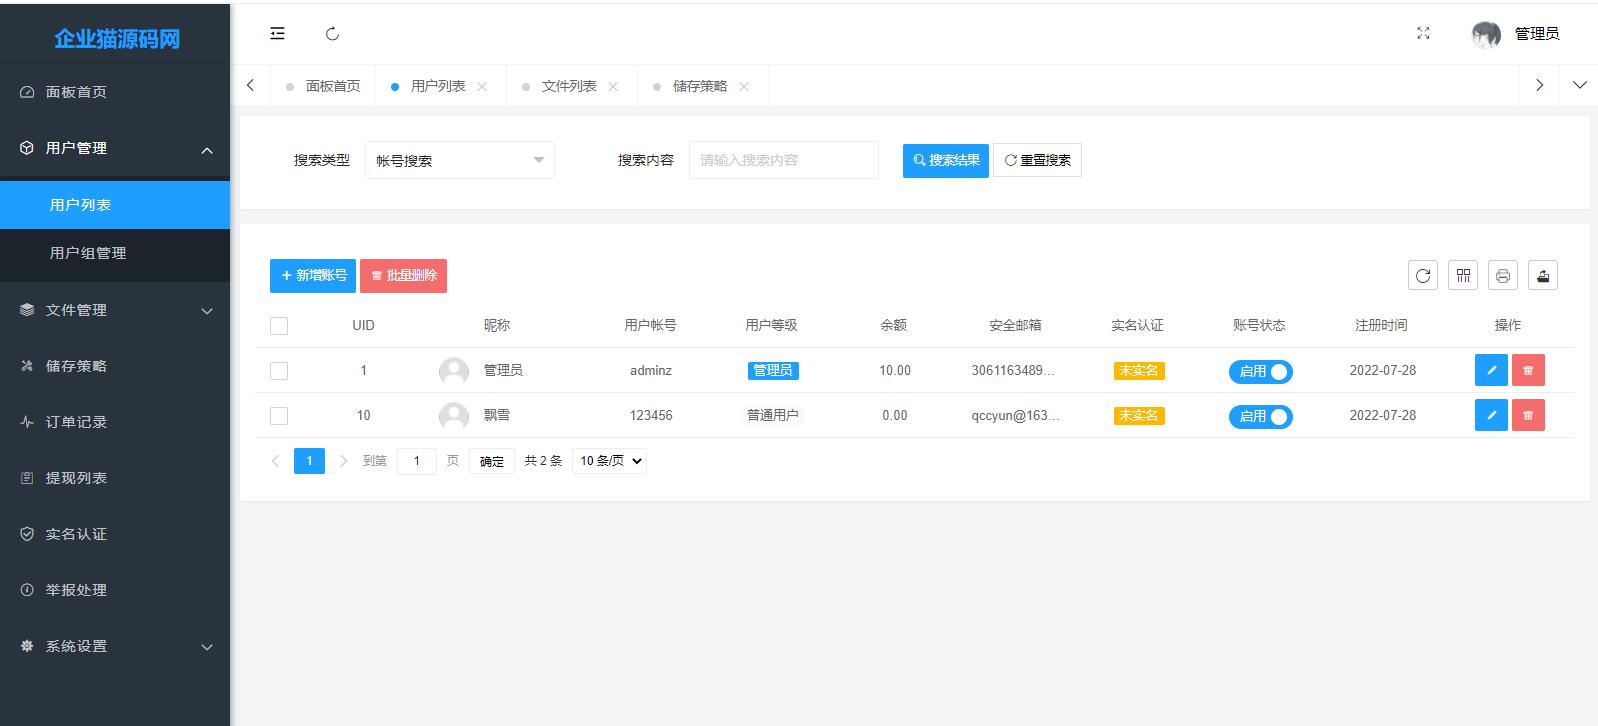The height and width of the screenshot is (726, 1598).
Task: Select checkbox for UID 10 row
Action: point(279,416)
